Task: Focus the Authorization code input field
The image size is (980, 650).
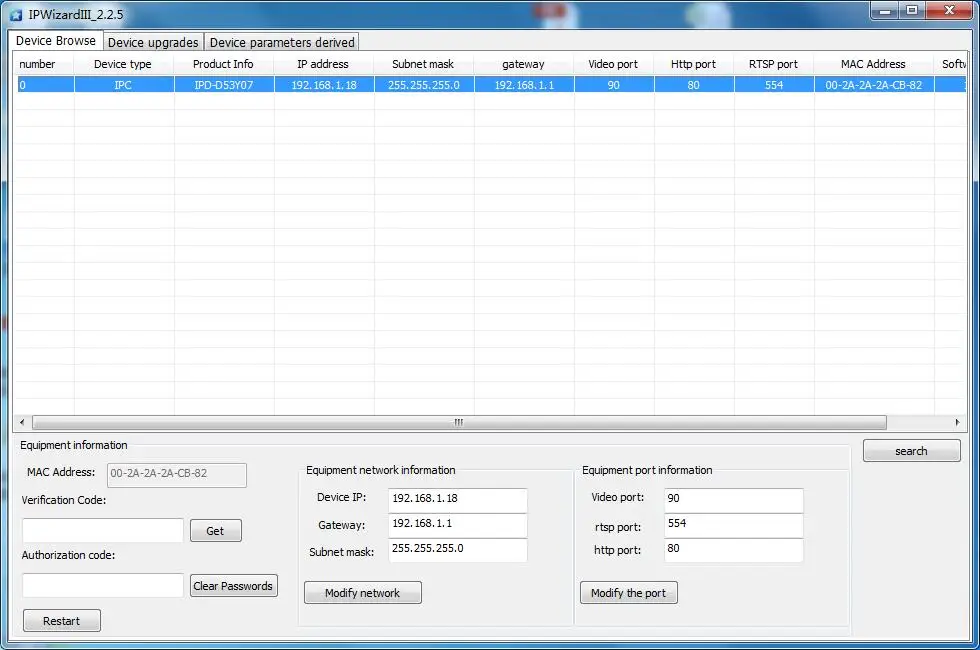Action: pyautogui.click(x=102, y=585)
